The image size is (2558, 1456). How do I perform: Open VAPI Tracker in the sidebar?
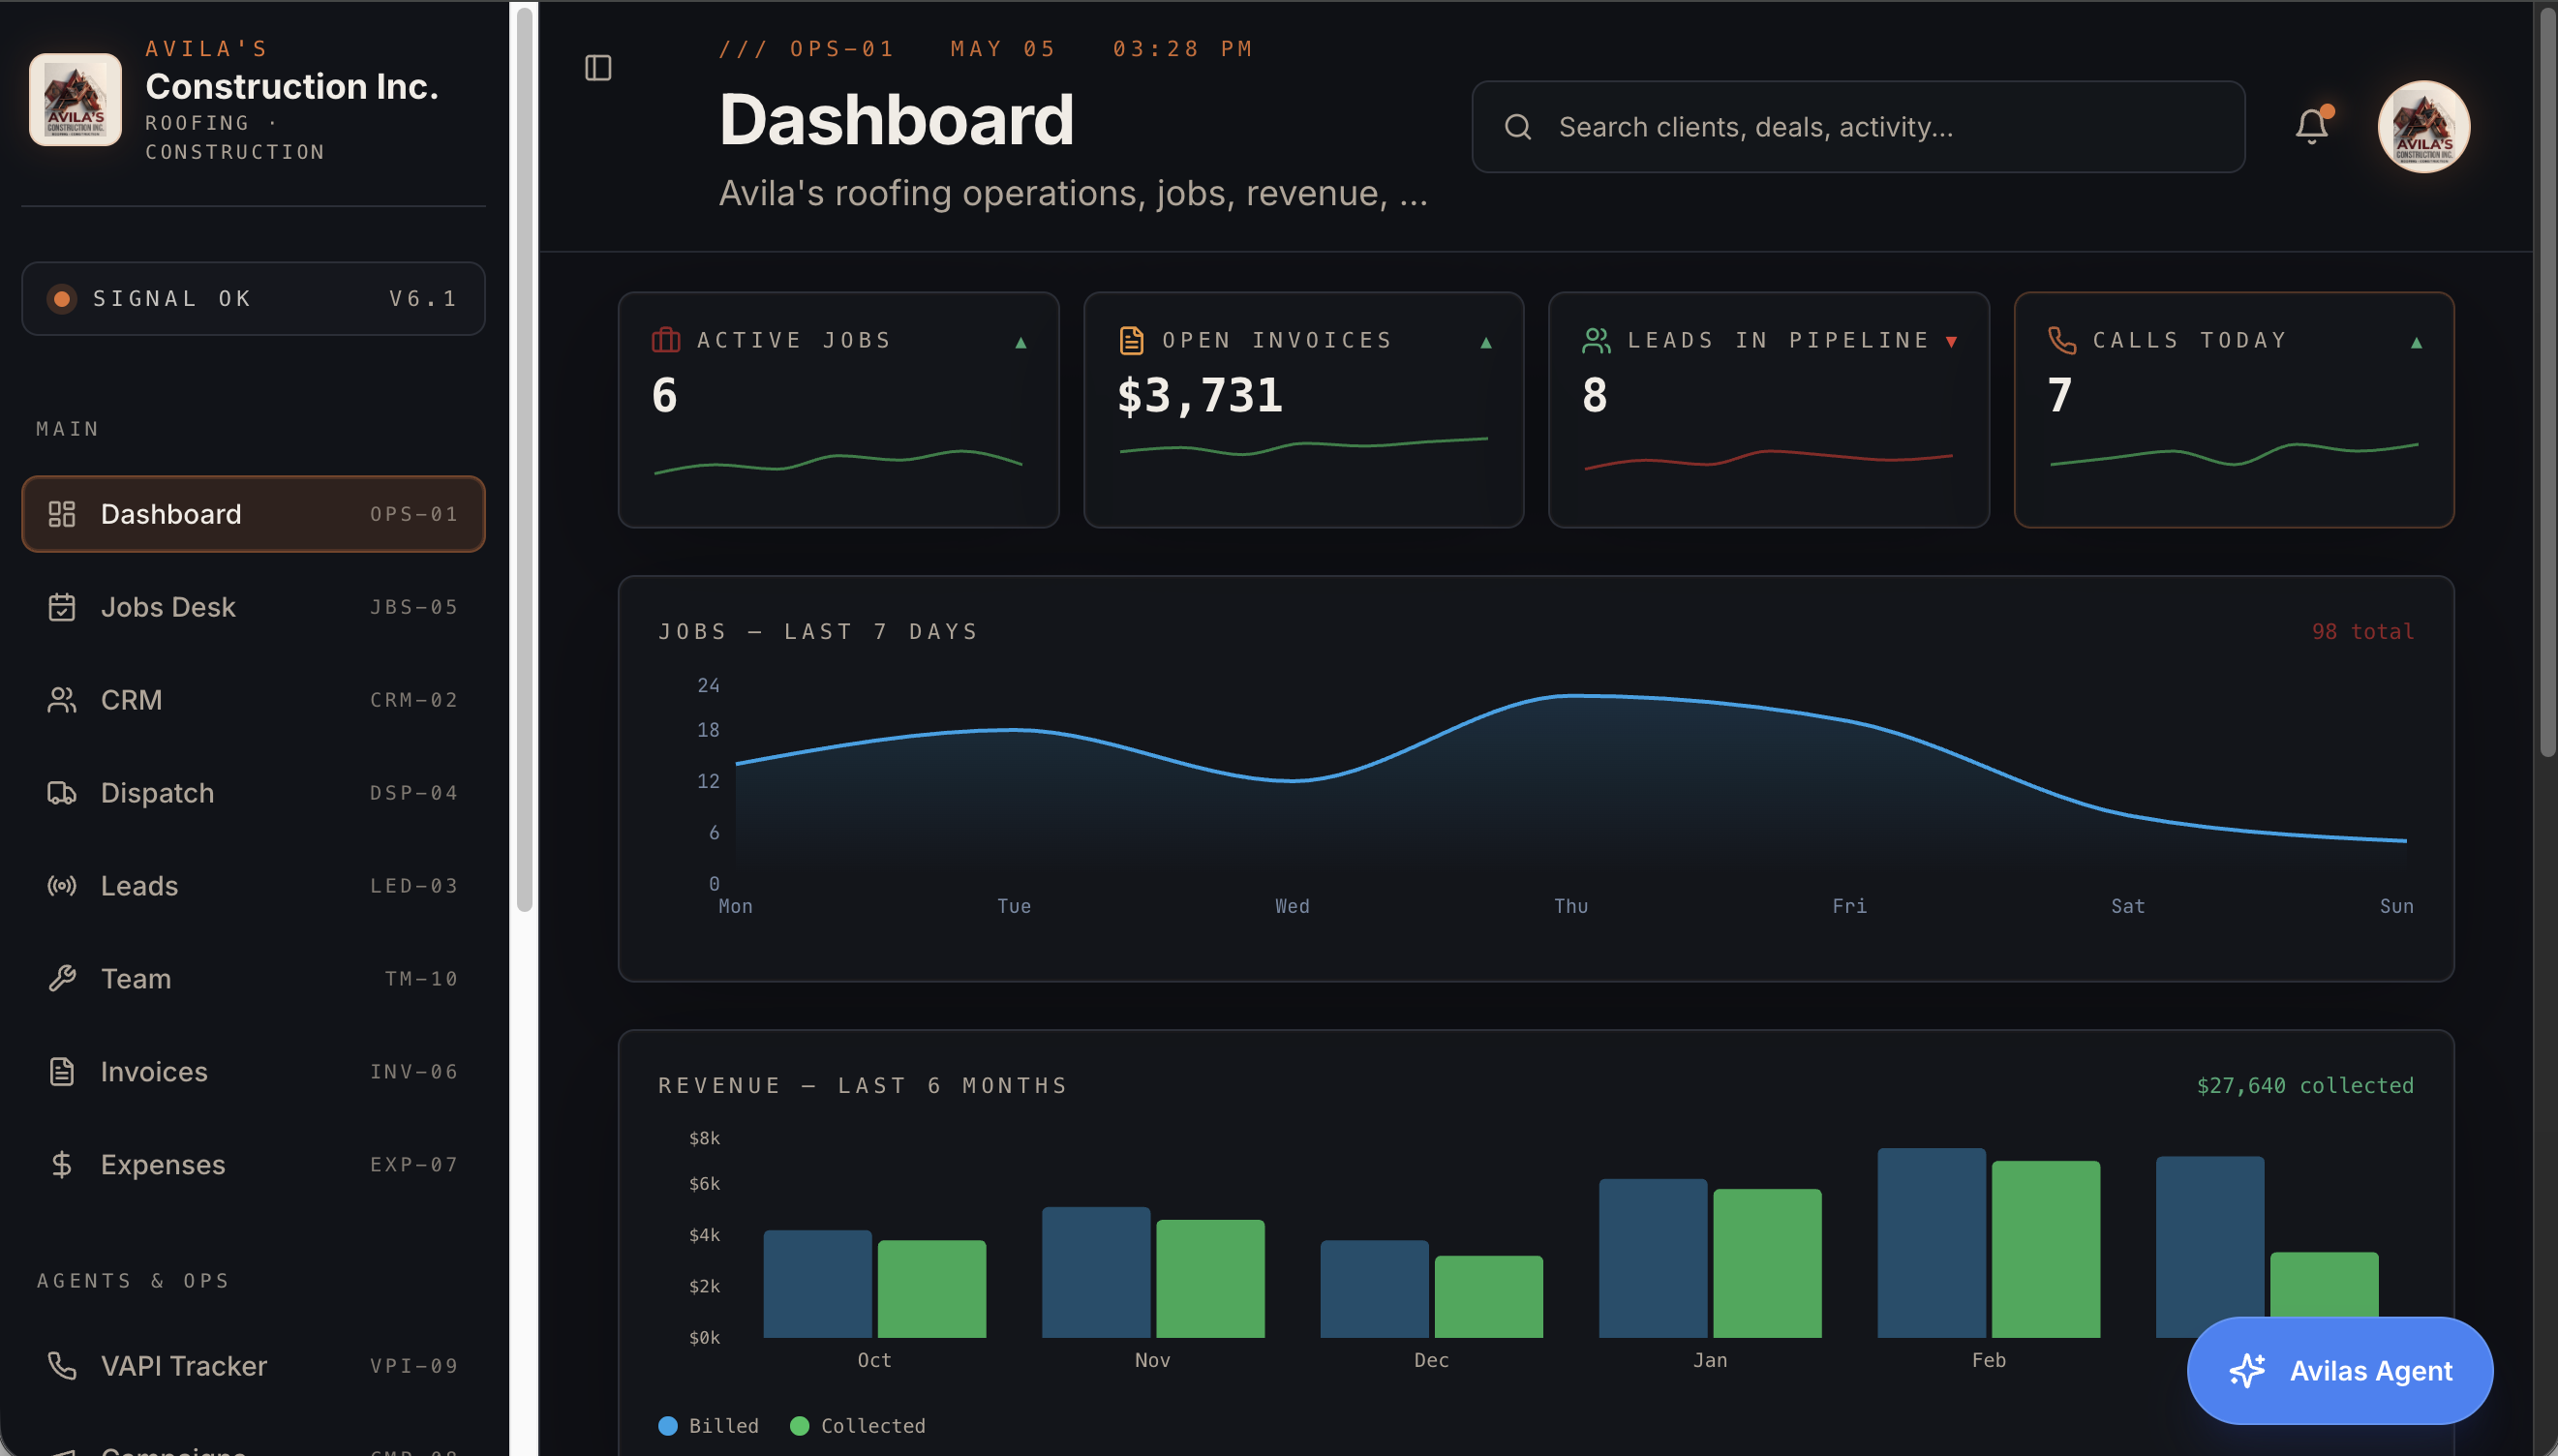(253, 1366)
